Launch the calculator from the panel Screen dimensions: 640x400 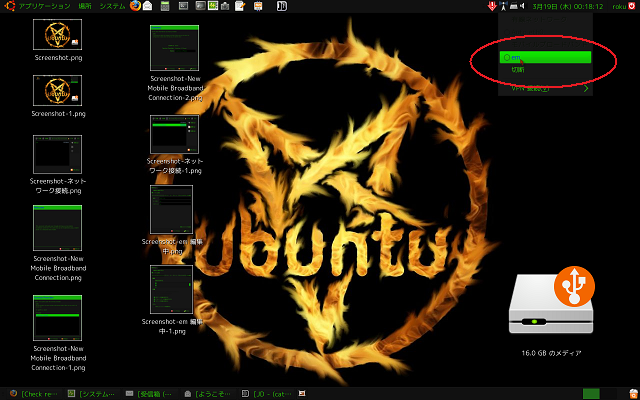pyautogui.click(x=165, y=6)
